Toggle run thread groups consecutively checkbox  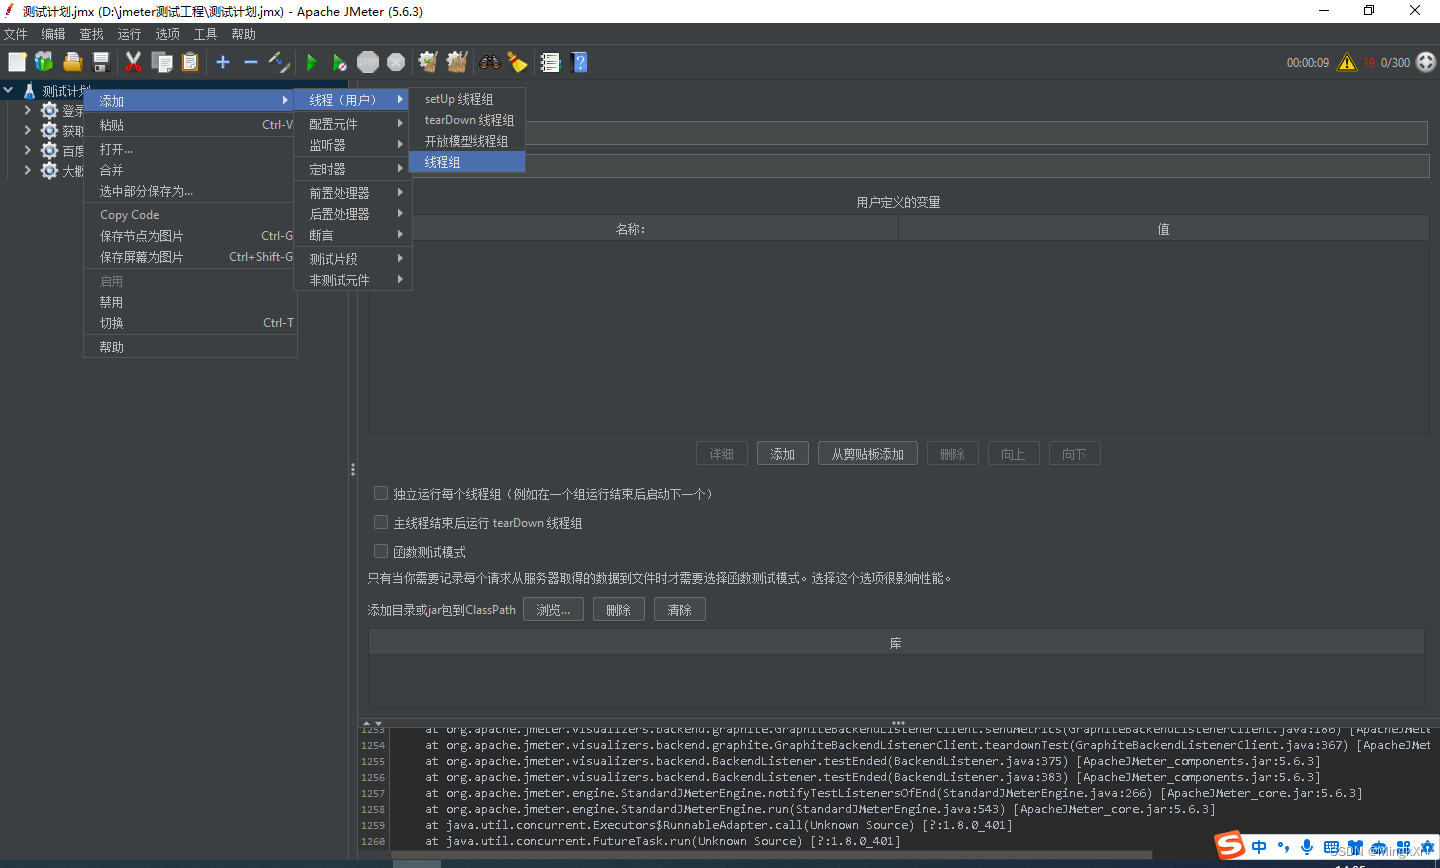click(381, 493)
